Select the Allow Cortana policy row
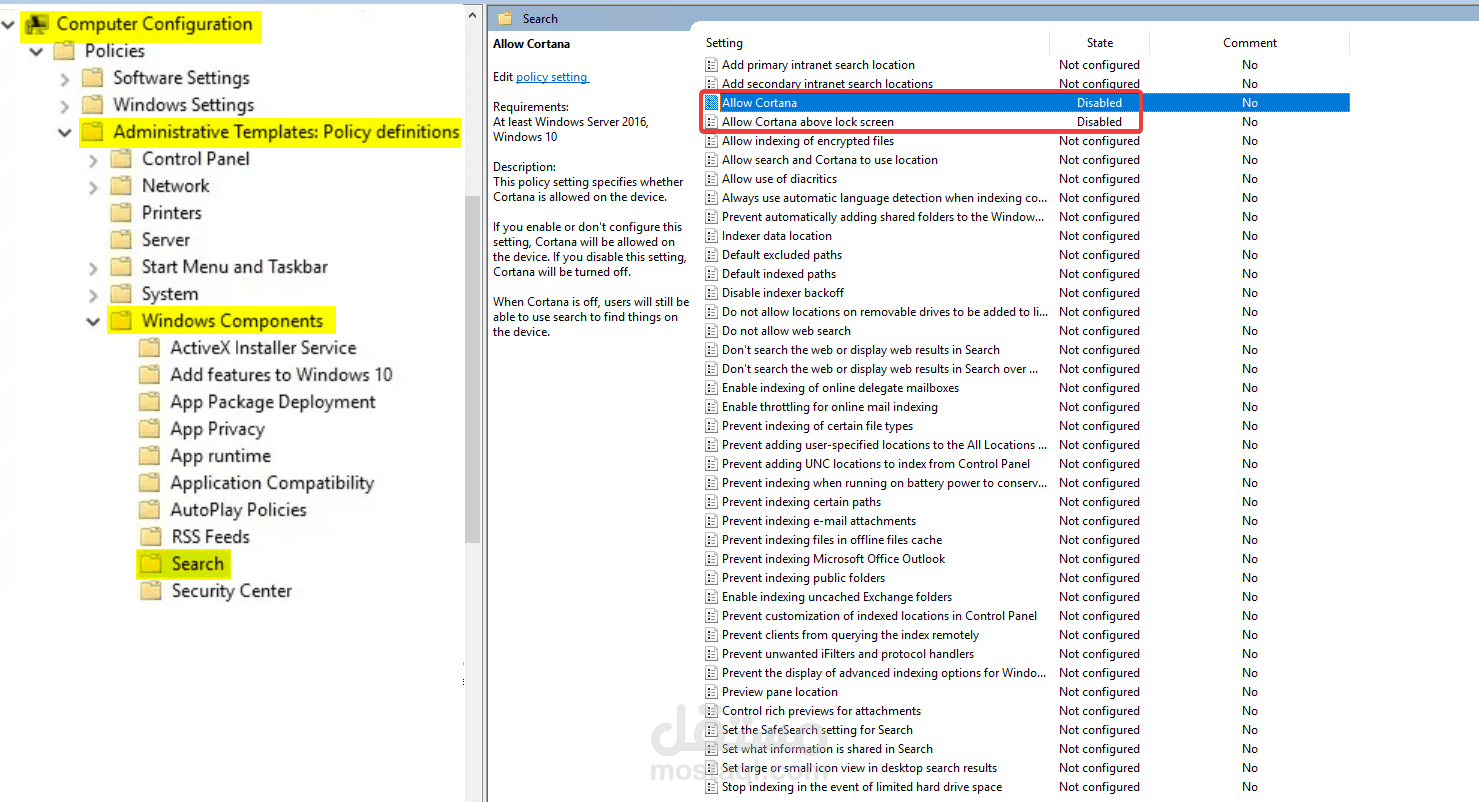 [1026, 103]
